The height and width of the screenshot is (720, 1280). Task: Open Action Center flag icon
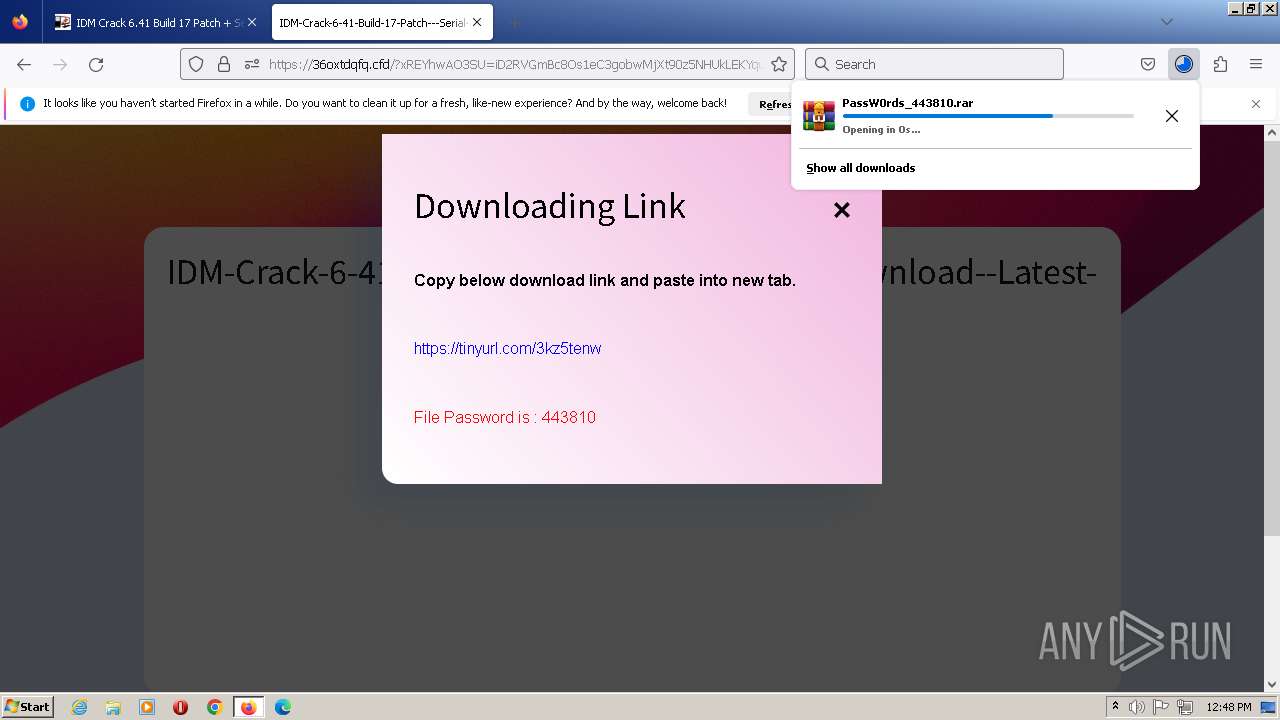point(1162,707)
